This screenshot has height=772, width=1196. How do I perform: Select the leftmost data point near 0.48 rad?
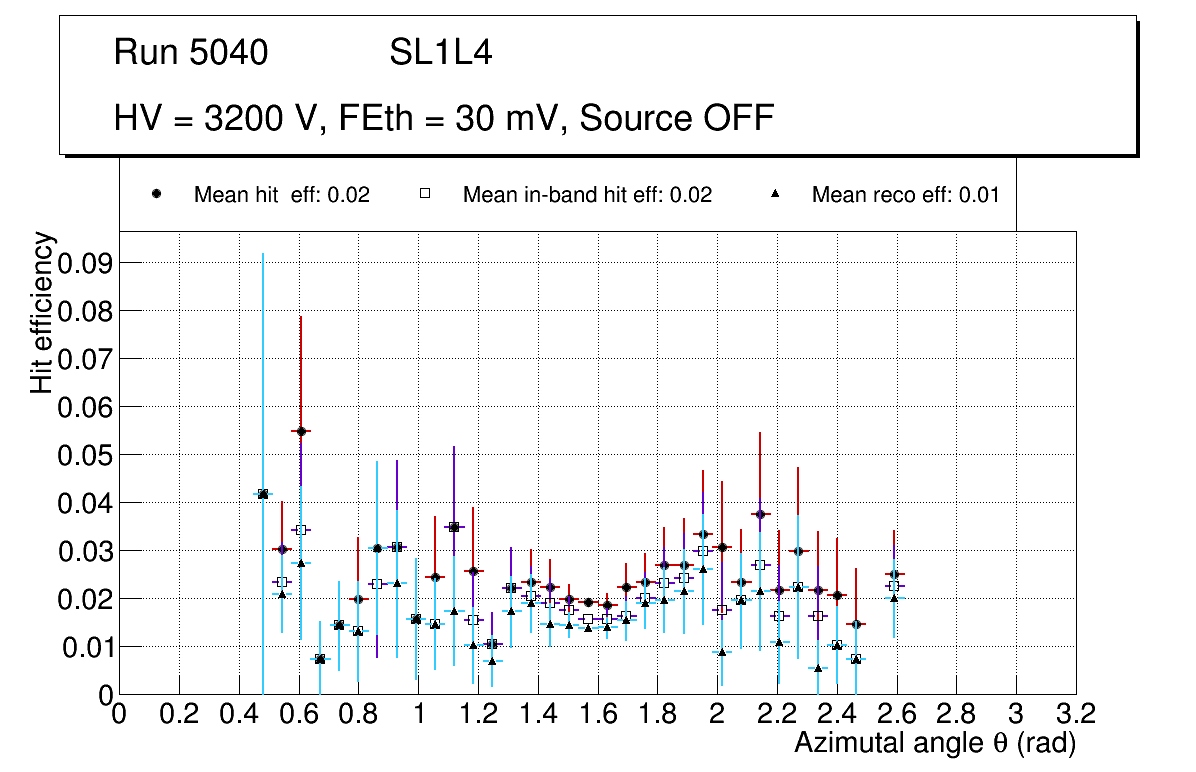(263, 494)
